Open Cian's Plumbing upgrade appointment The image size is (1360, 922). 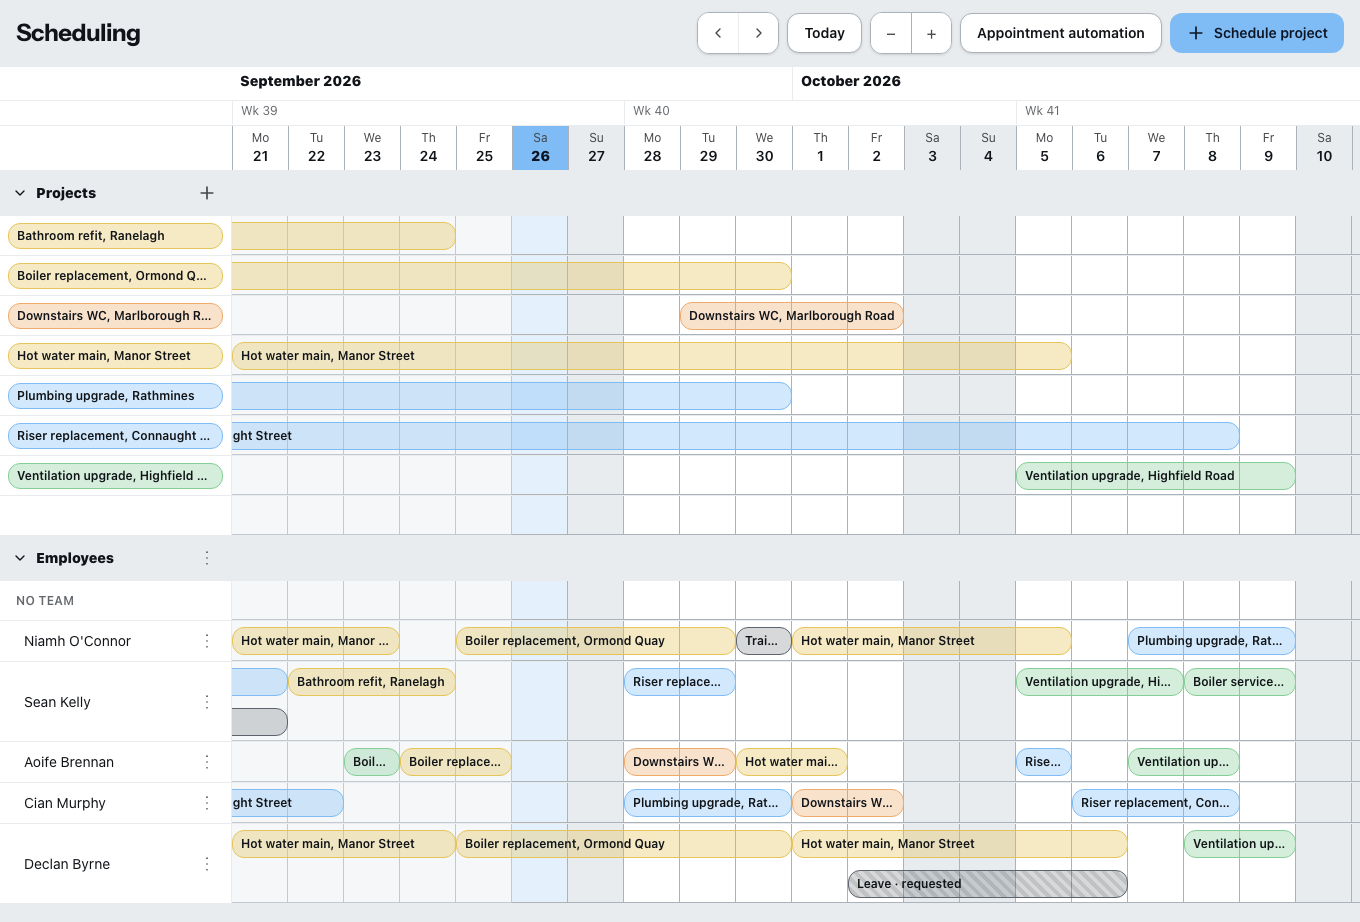point(708,803)
